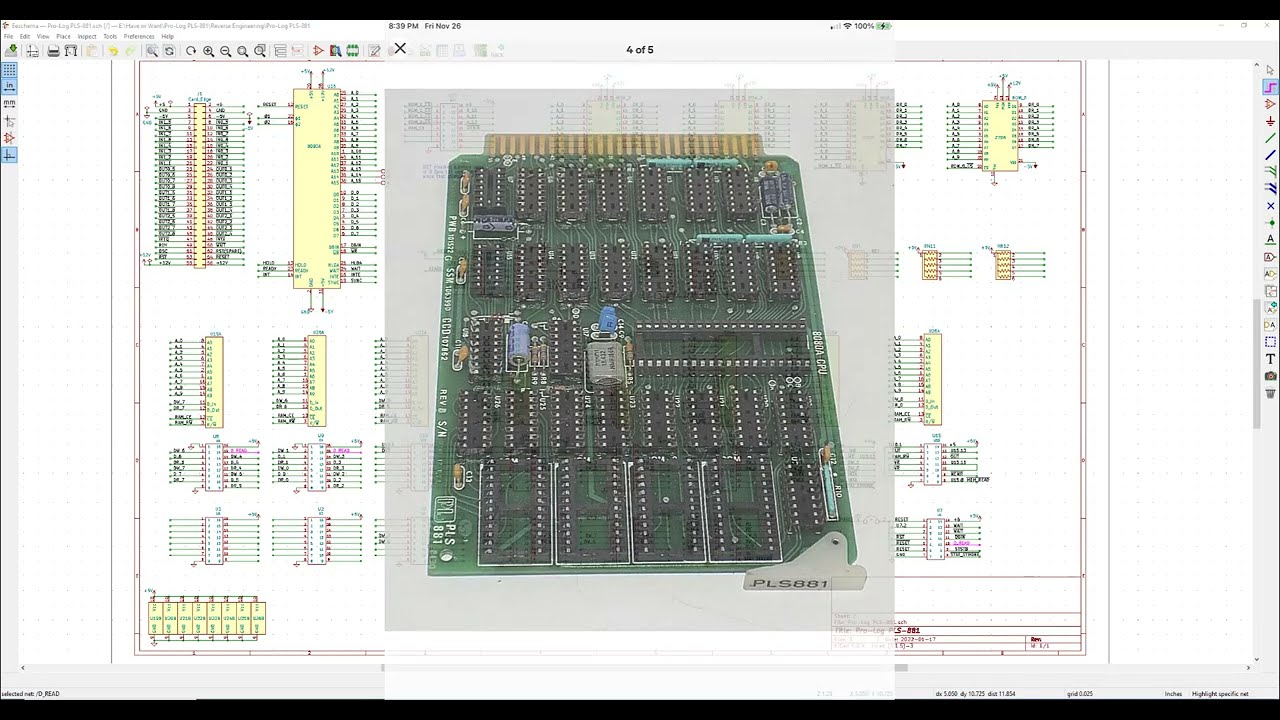Click the PLS-881 circuit board photo

[640, 360]
